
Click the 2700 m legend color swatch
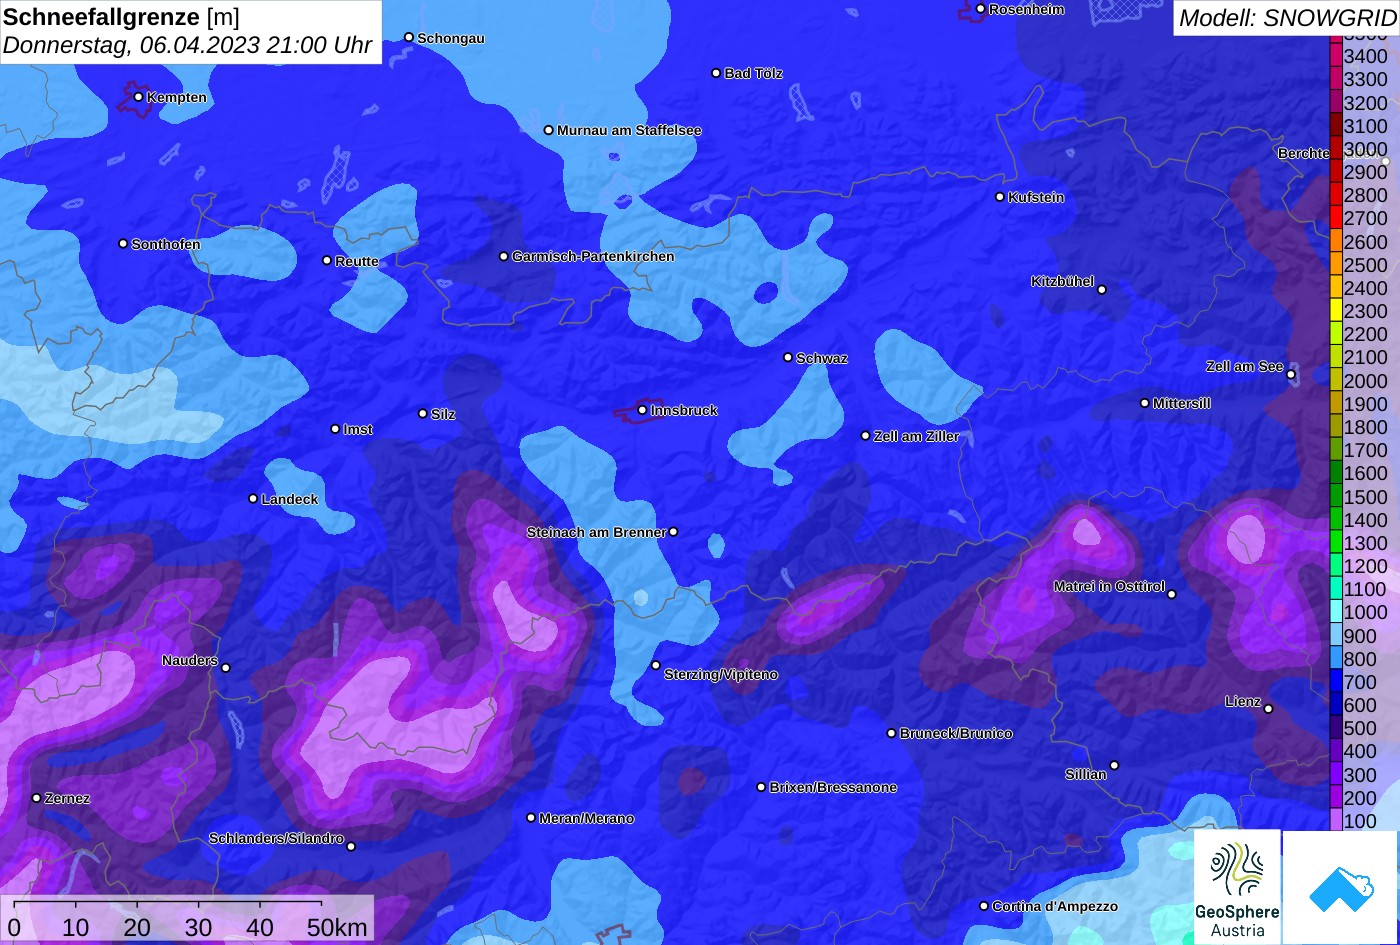[1335, 218]
